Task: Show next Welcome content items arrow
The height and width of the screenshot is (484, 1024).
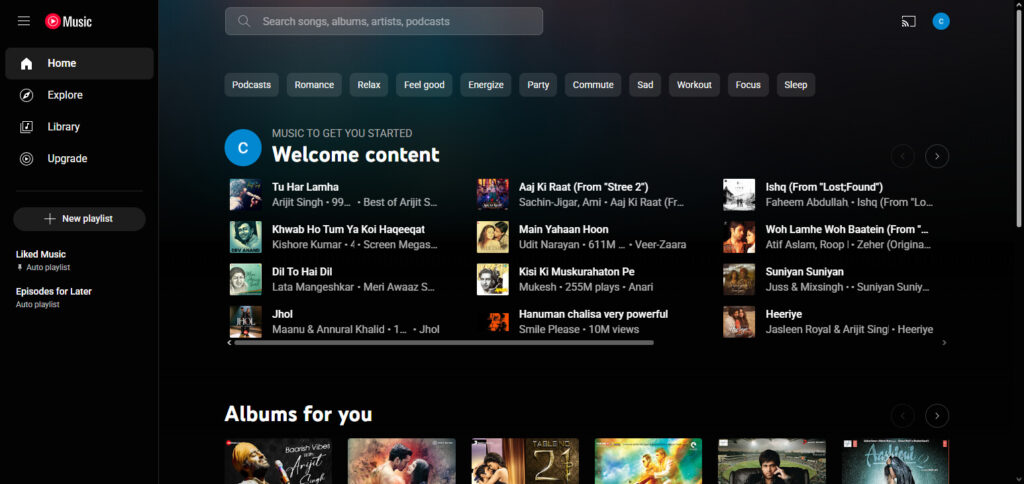Action: tap(937, 156)
